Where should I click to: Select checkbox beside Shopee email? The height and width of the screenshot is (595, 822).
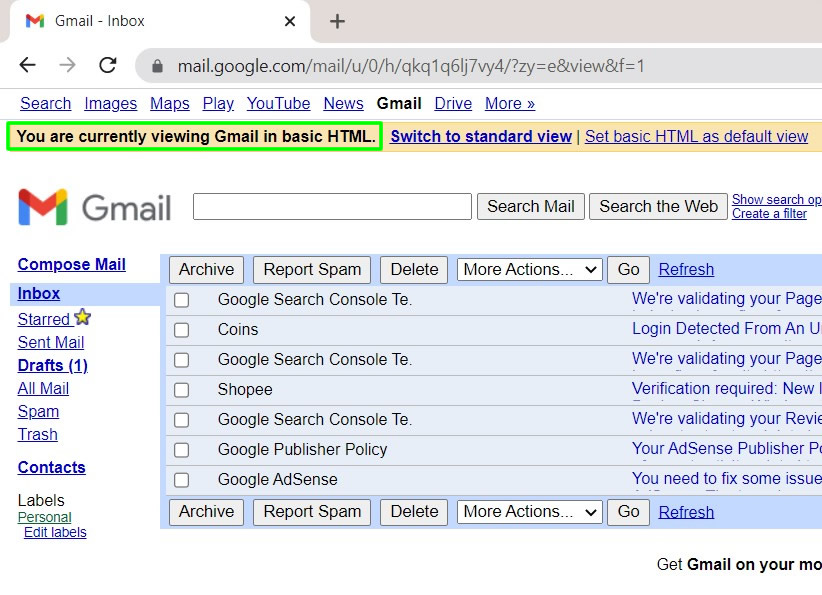181,390
